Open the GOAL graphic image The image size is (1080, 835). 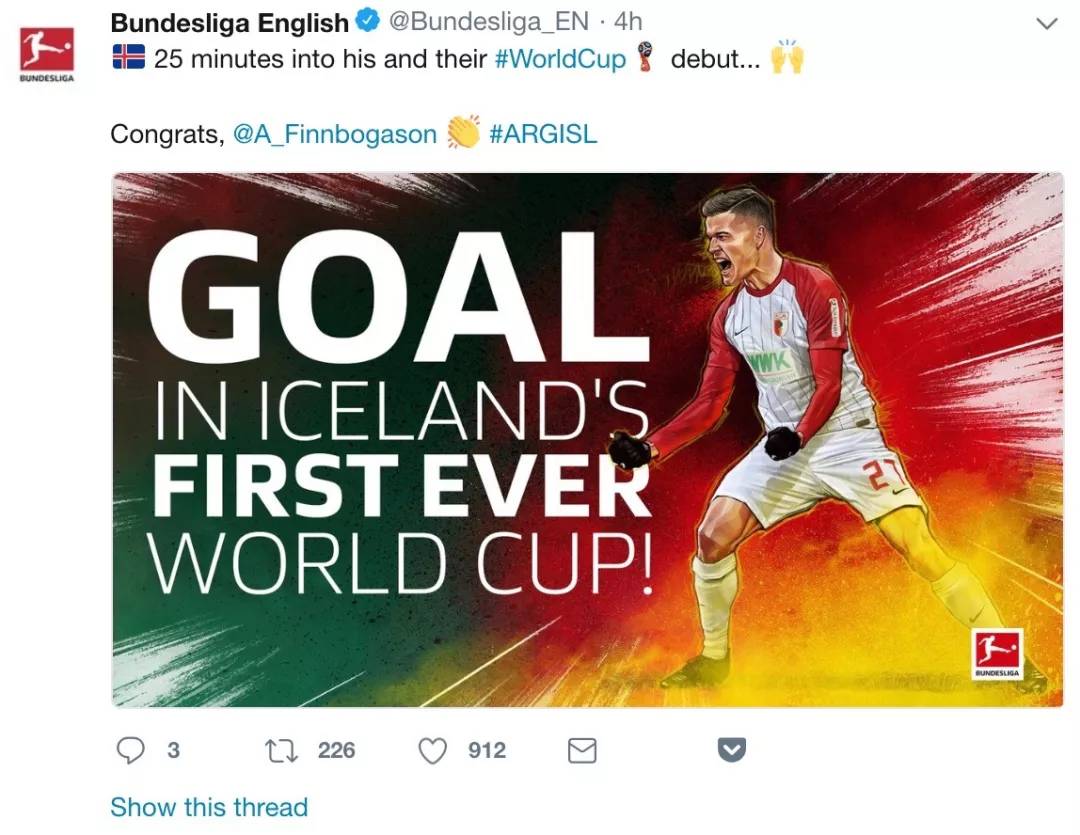[587, 440]
